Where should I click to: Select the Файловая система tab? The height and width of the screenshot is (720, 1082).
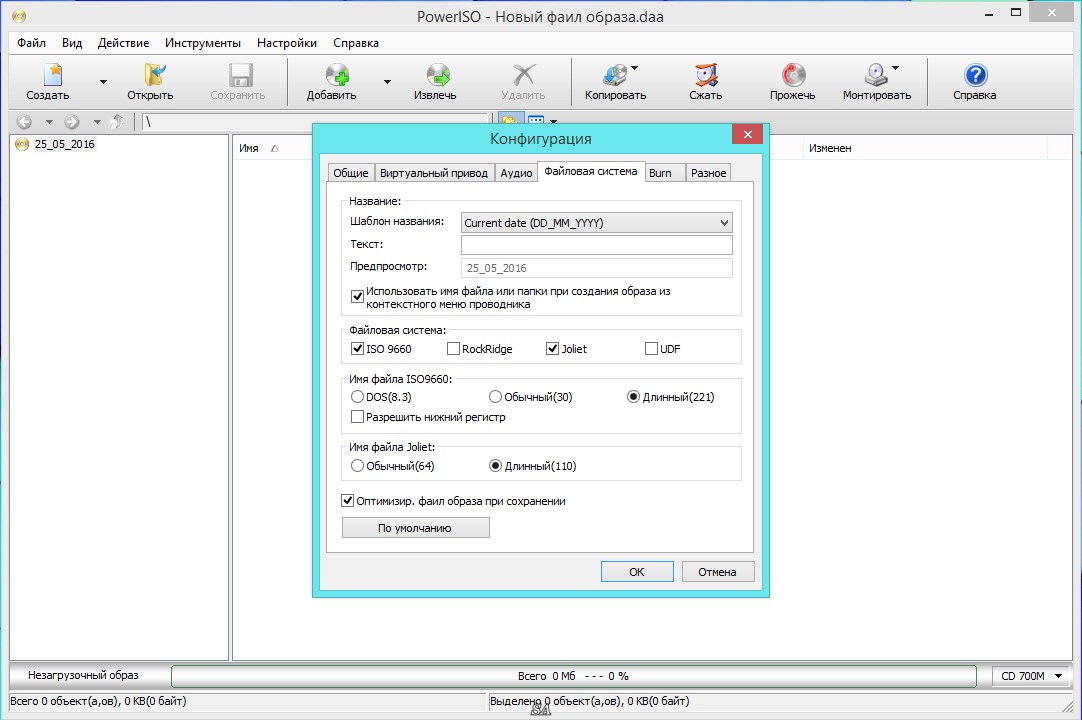[591, 171]
